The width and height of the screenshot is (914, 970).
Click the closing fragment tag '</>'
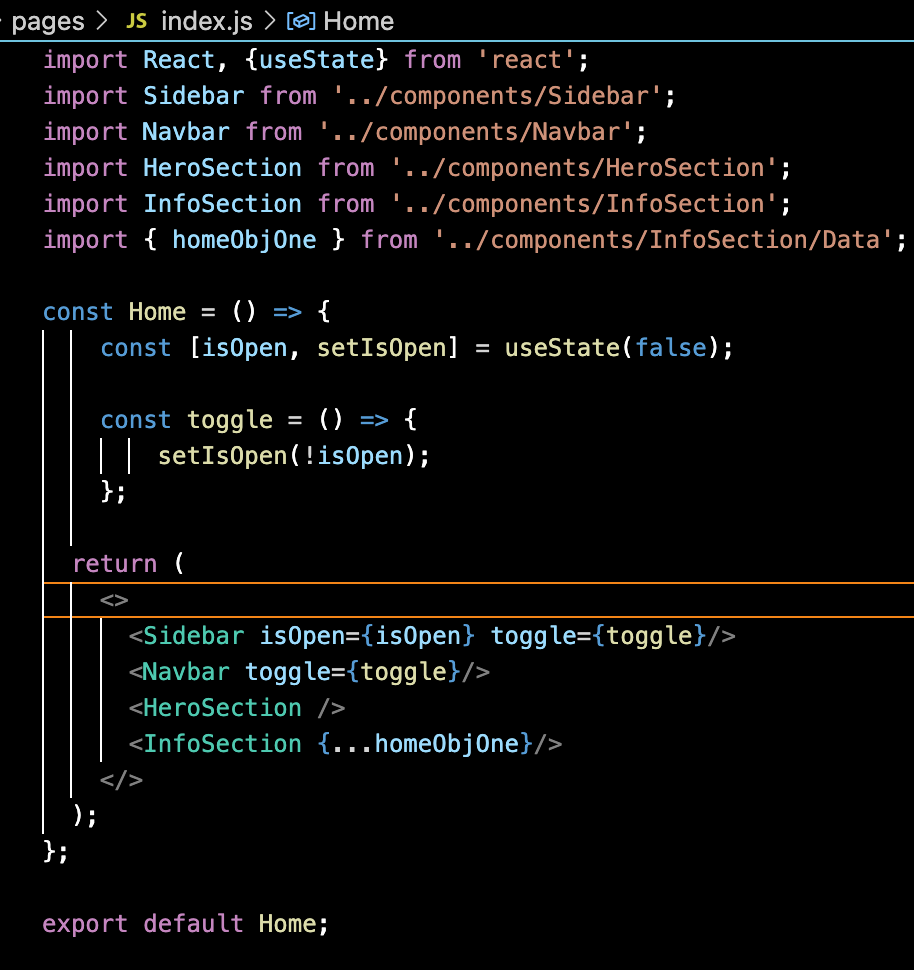121,779
